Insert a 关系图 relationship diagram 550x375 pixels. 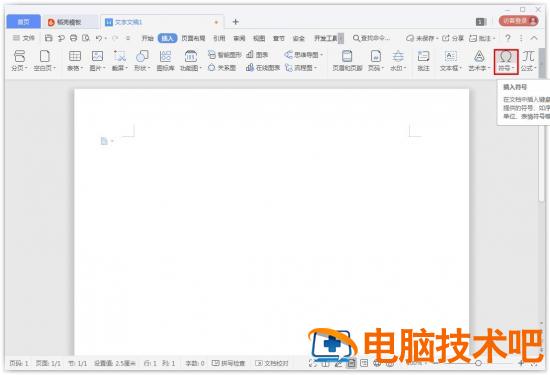click(x=222, y=68)
